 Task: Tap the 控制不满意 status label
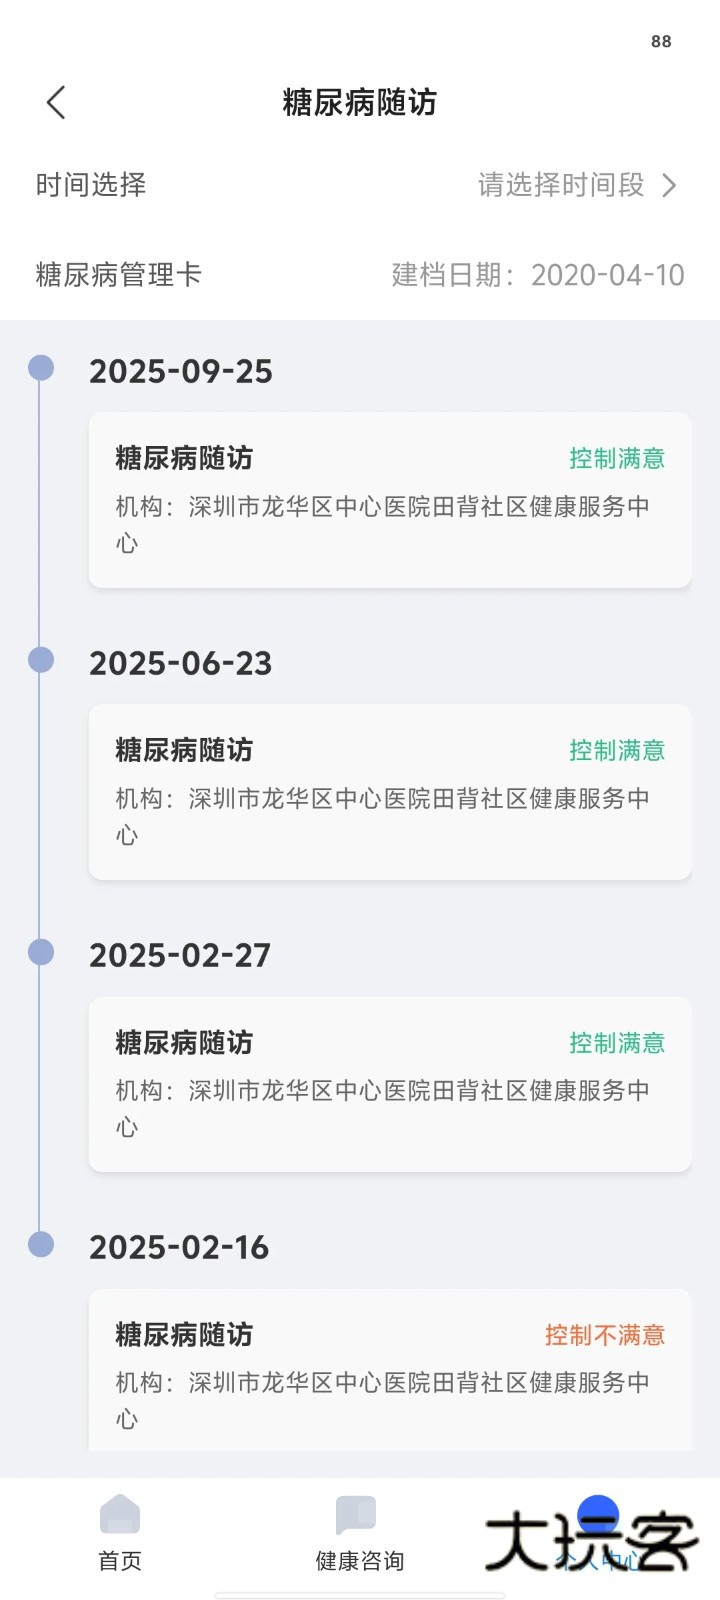[605, 1335]
